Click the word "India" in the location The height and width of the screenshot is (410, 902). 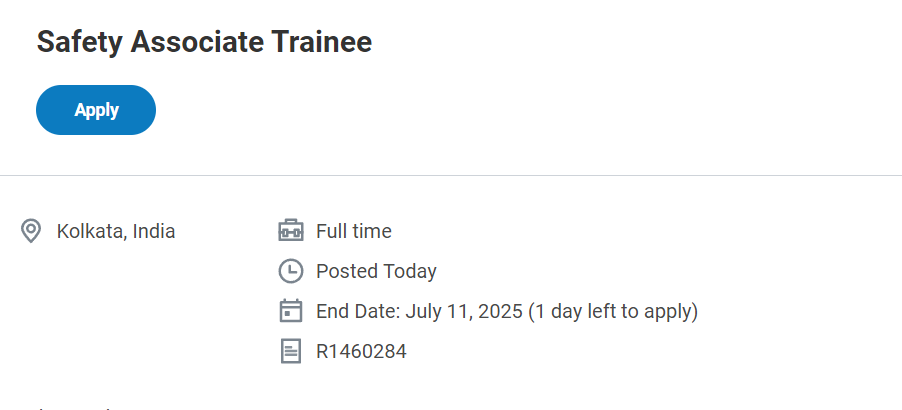click(154, 231)
